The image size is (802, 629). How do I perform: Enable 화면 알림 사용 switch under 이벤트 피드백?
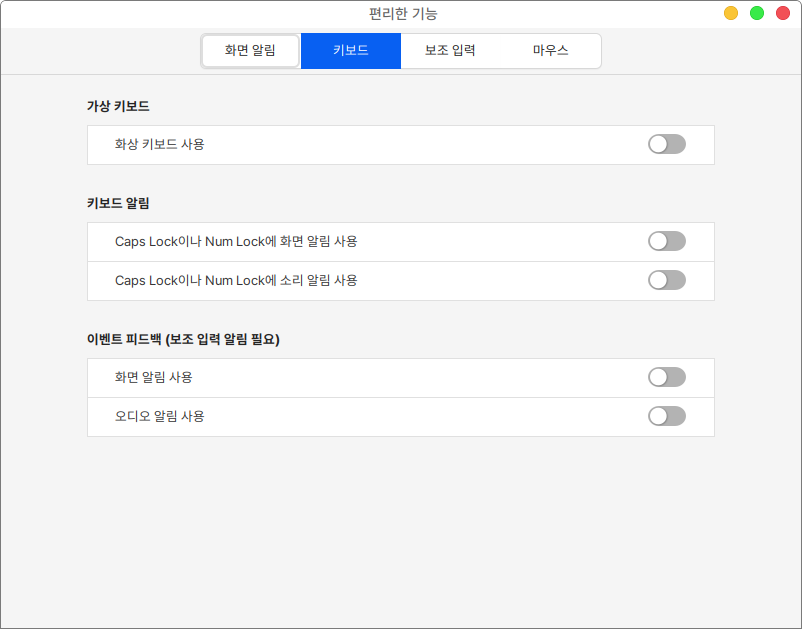pos(666,377)
